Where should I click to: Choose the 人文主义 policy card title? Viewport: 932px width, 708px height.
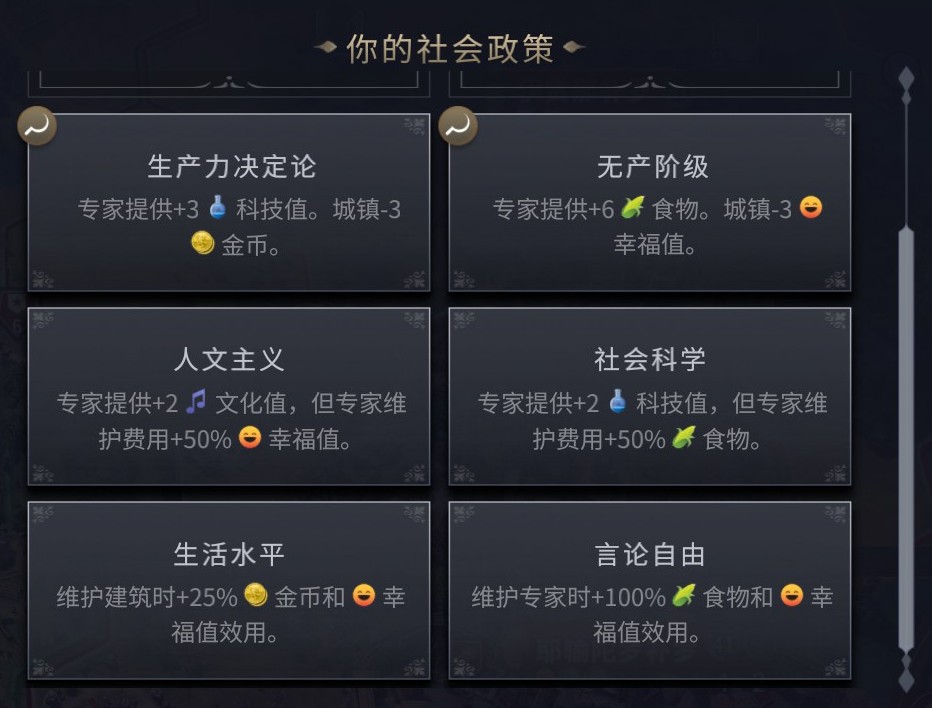[x=229, y=360]
